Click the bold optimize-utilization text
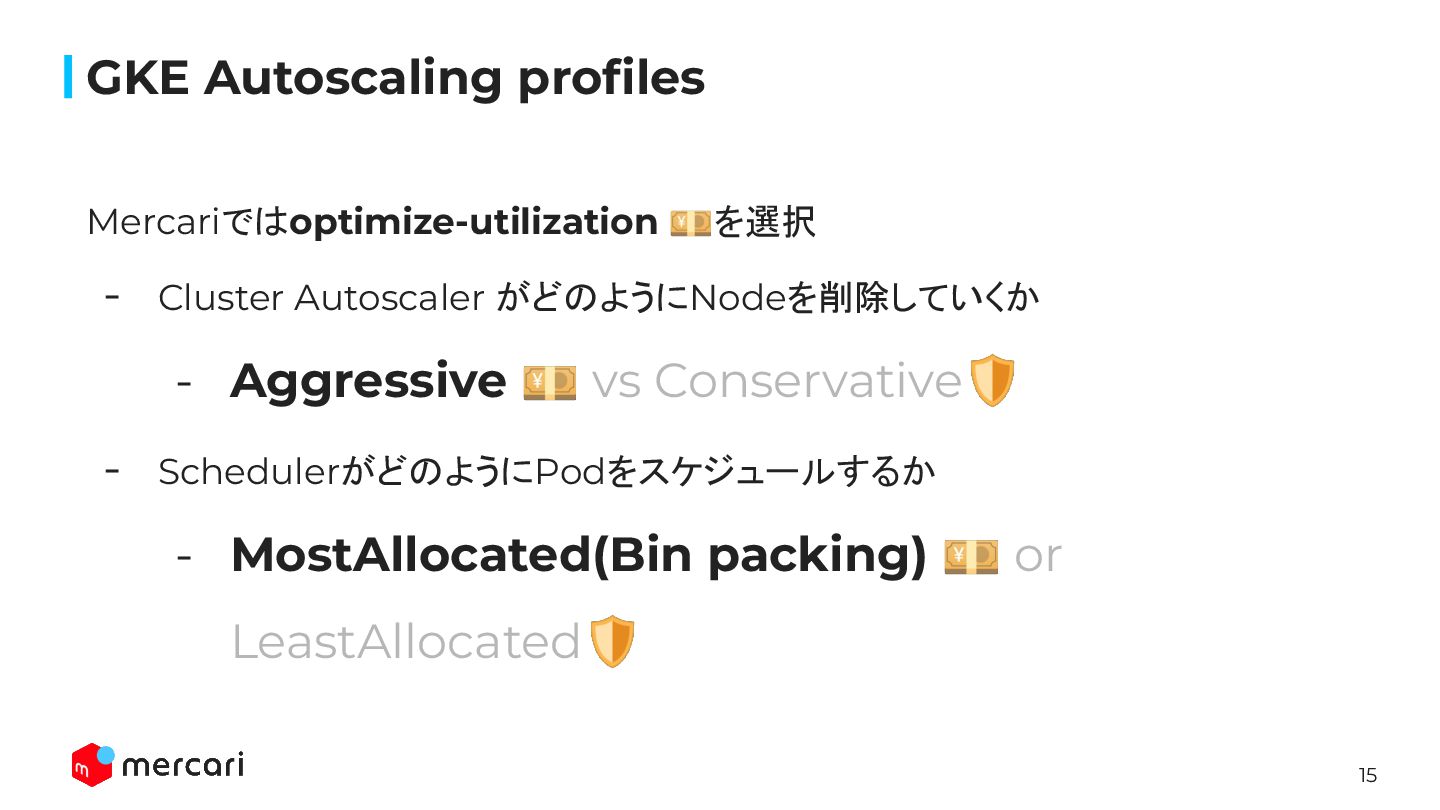Image resolution: width=1440 pixels, height=810 pixels. pos(472,223)
